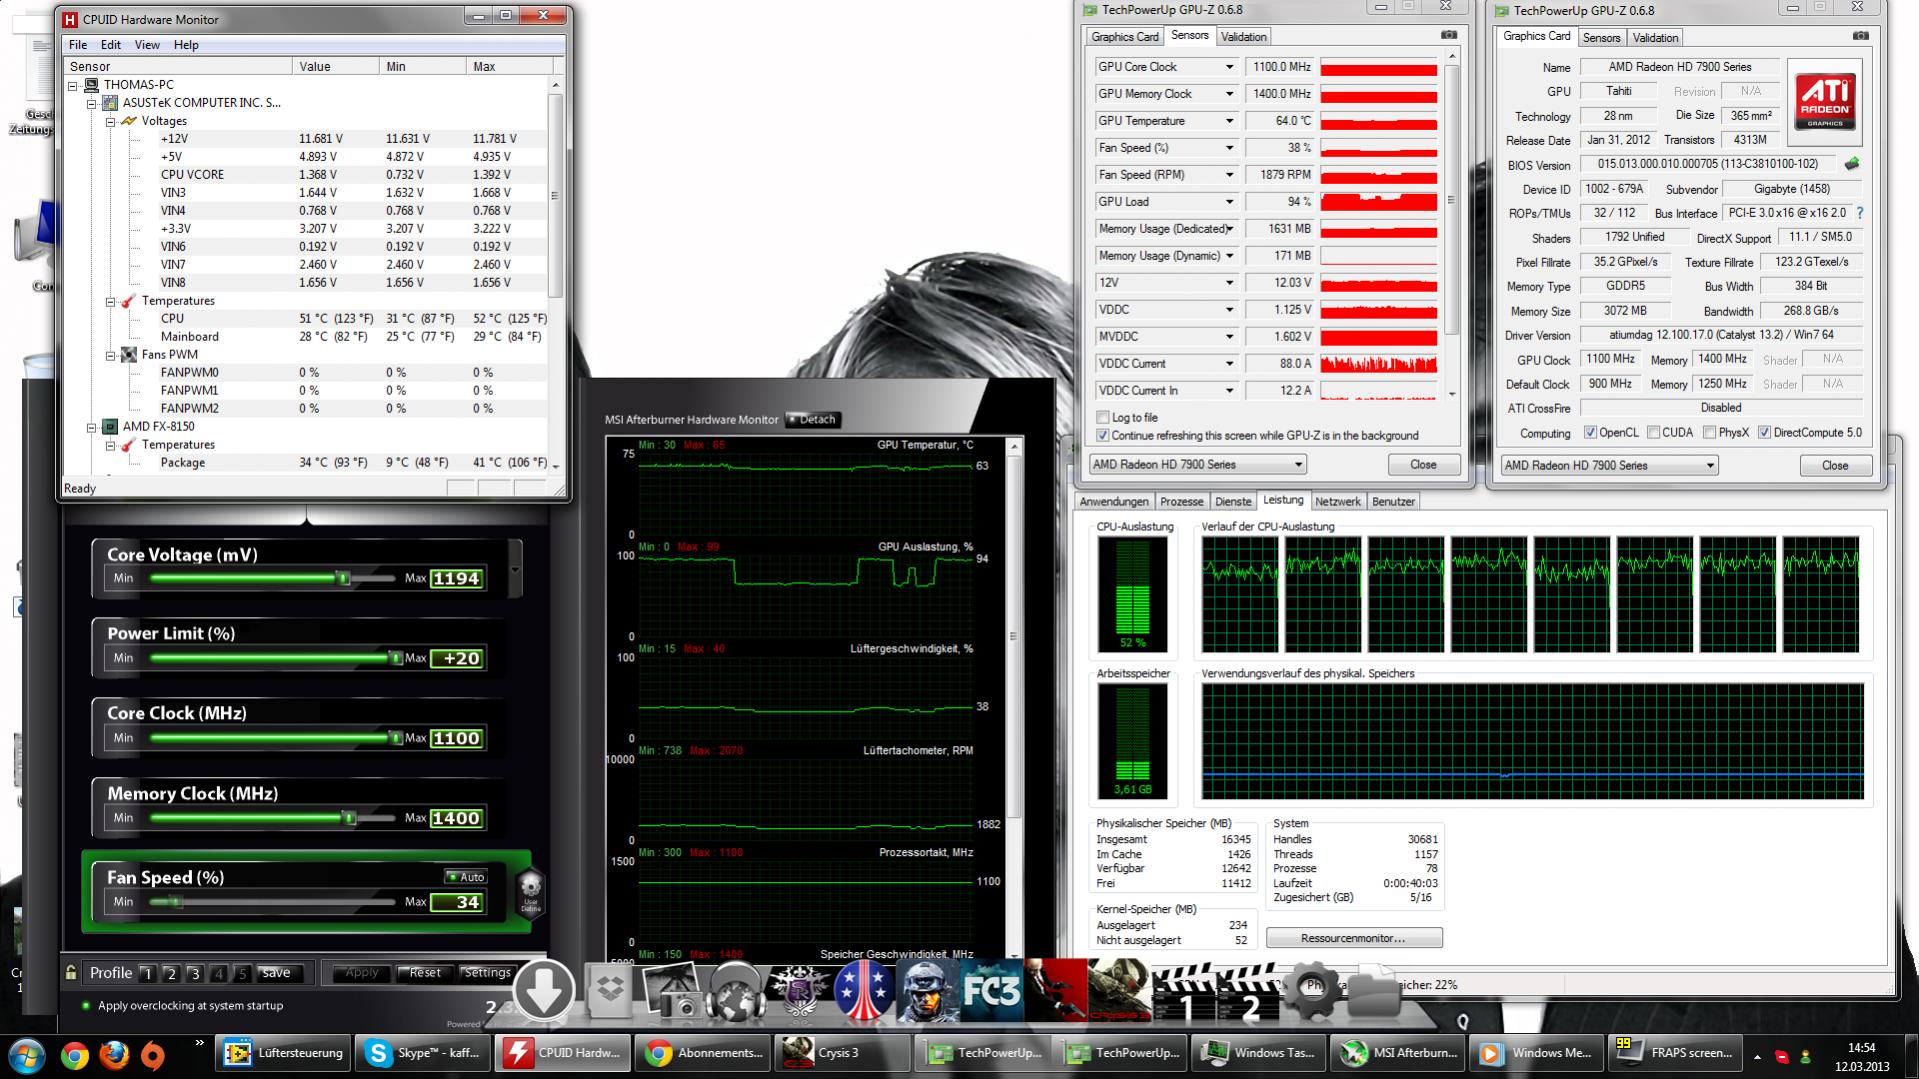The image size is (1919, 1079).
Task: Collapse Voltages tree node
Action: coord(111,121)
